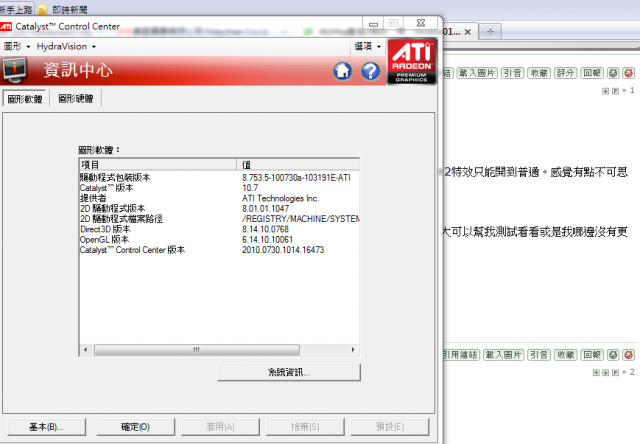Minimize the Catalyst Control Center window
This screenshot has width=640, height=444.
pos(373,24)
